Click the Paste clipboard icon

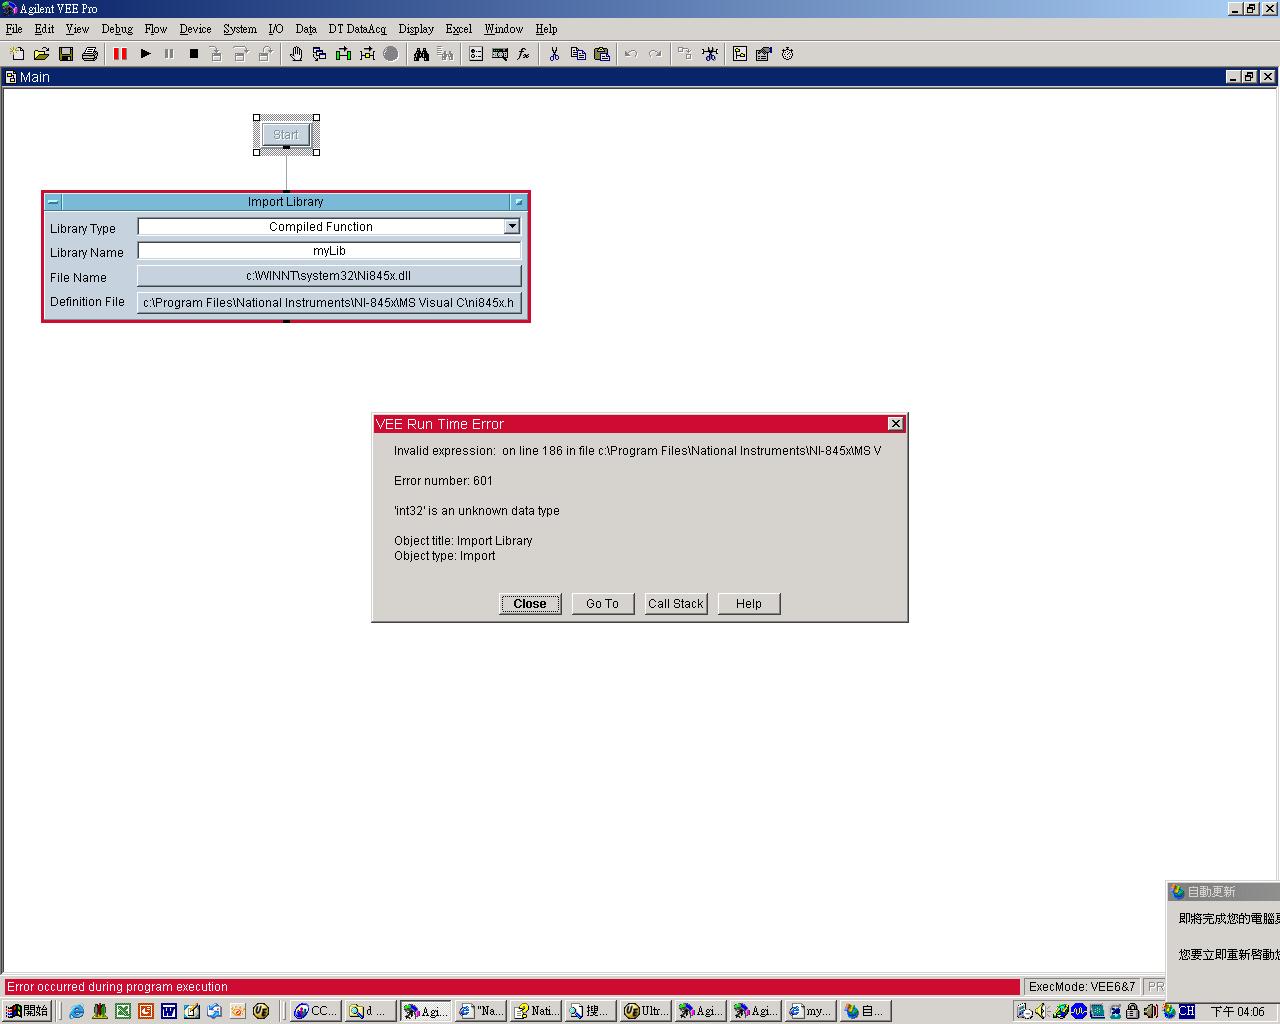click(602, 54)
